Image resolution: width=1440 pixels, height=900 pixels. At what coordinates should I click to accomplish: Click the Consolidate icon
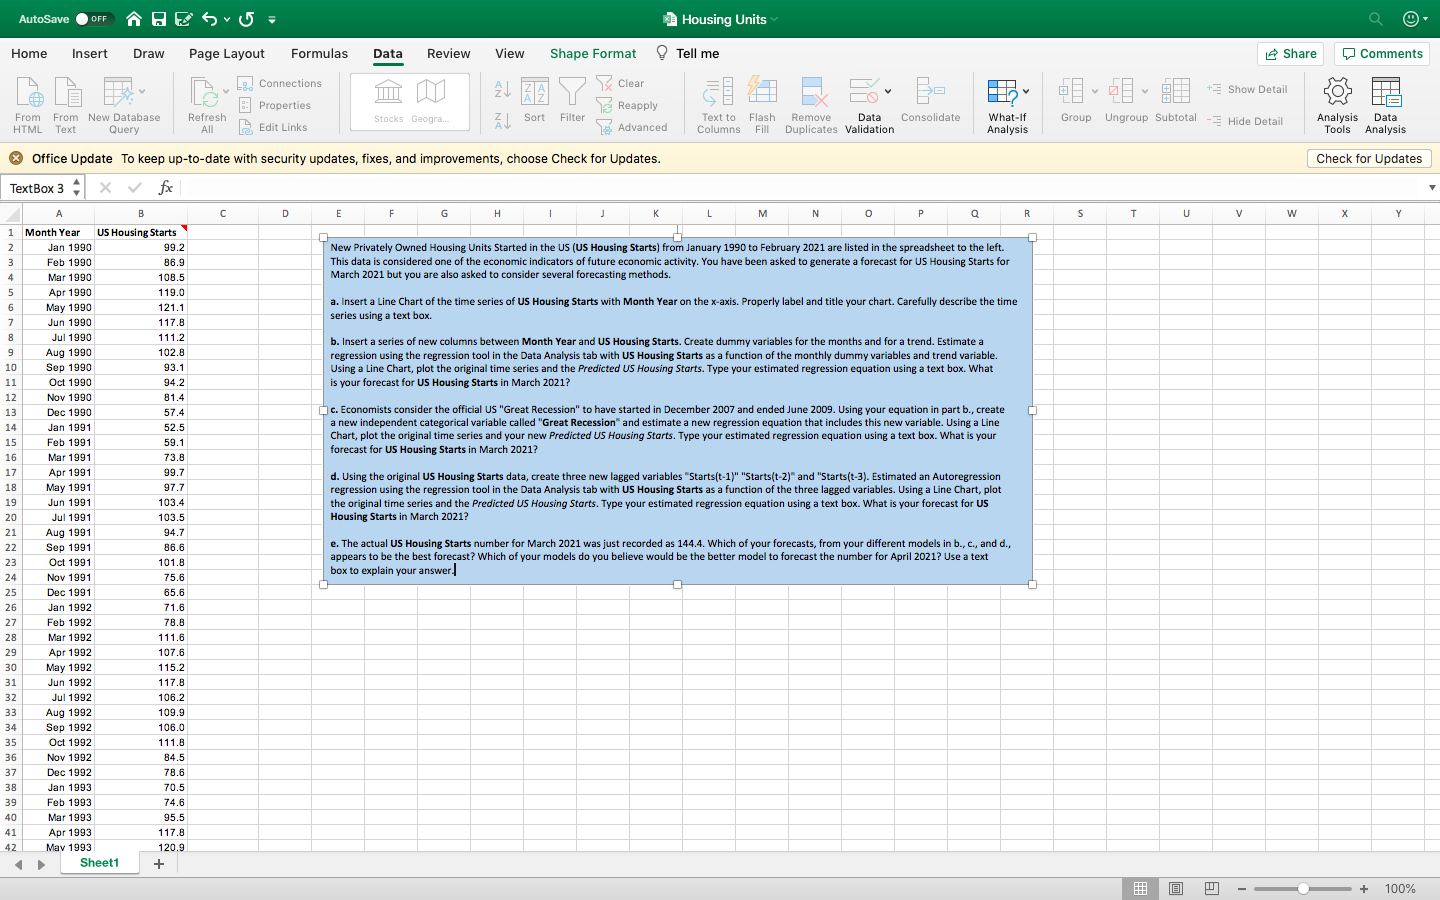tap(931, 100)
